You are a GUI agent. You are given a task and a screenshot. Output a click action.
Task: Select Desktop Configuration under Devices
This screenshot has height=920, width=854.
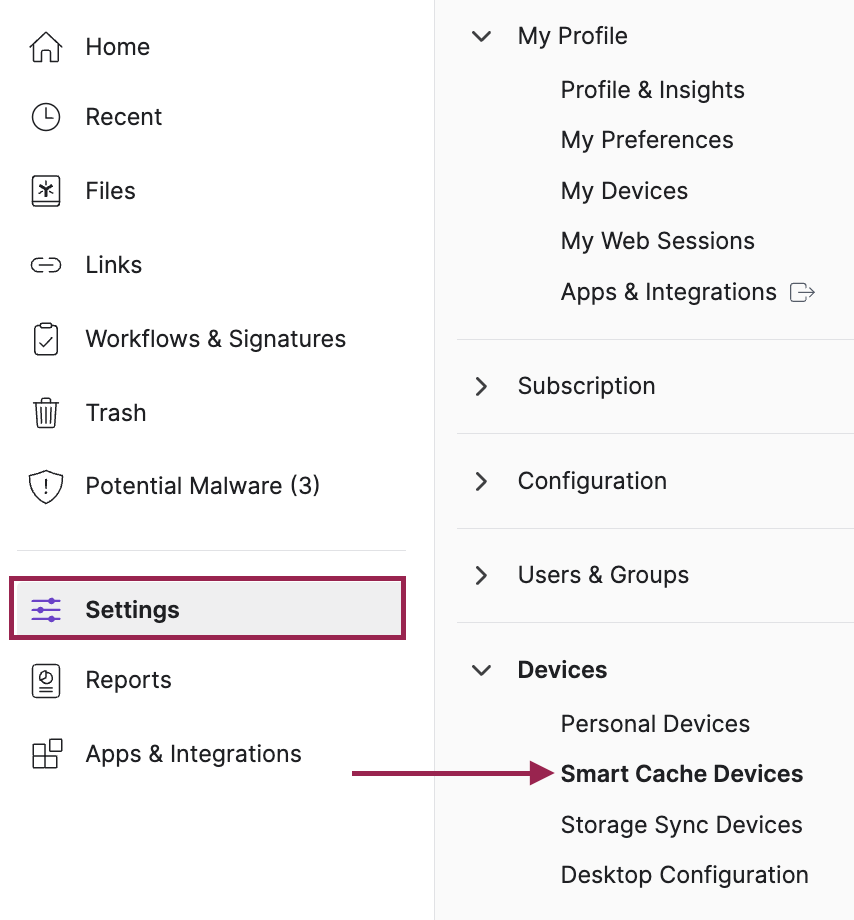point(684,875)
